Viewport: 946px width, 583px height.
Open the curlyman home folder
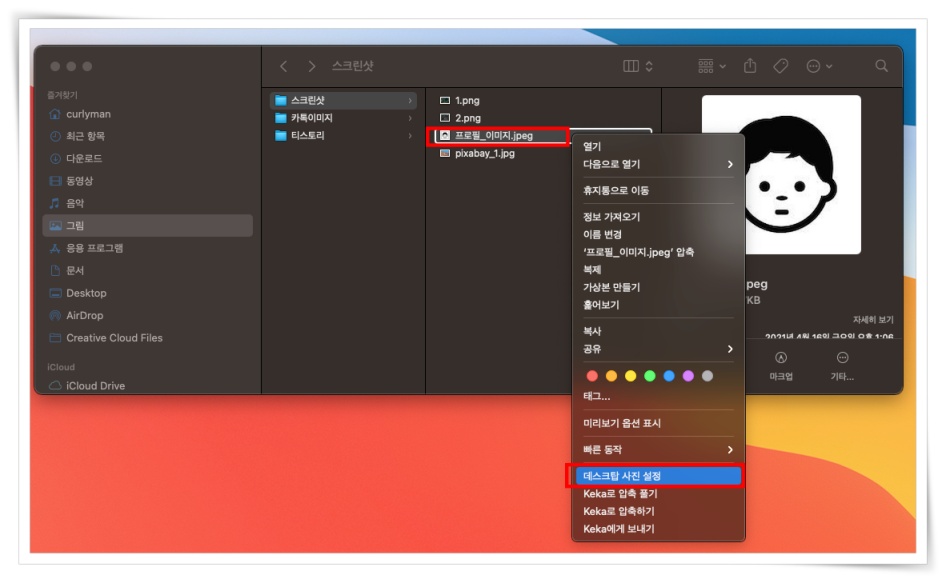click(x=148, y=114)
